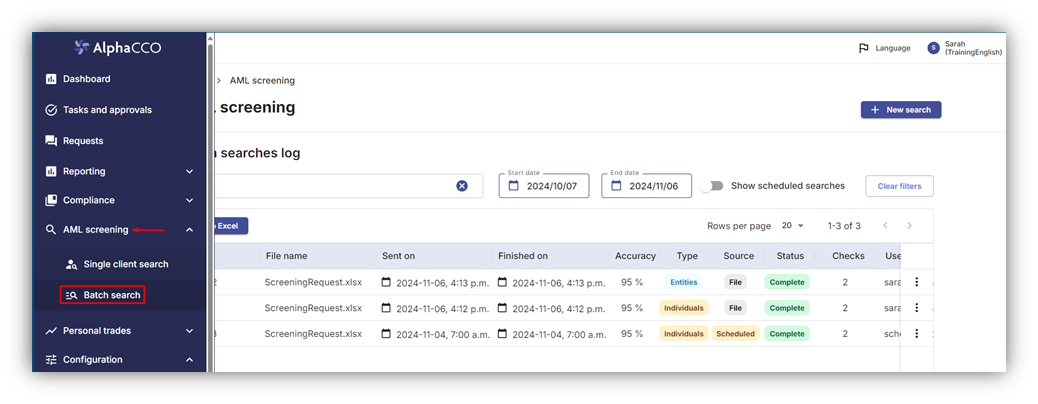Click the Personal trades trend line icon
This screenshot has width=1038, height=404.
point(50,330)
